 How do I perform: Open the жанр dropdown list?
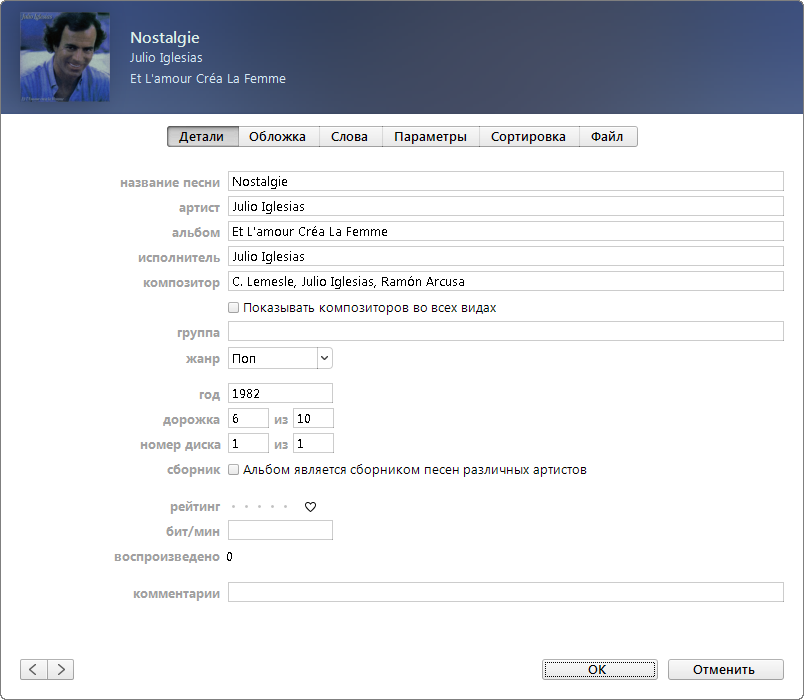tap(324, 358)
